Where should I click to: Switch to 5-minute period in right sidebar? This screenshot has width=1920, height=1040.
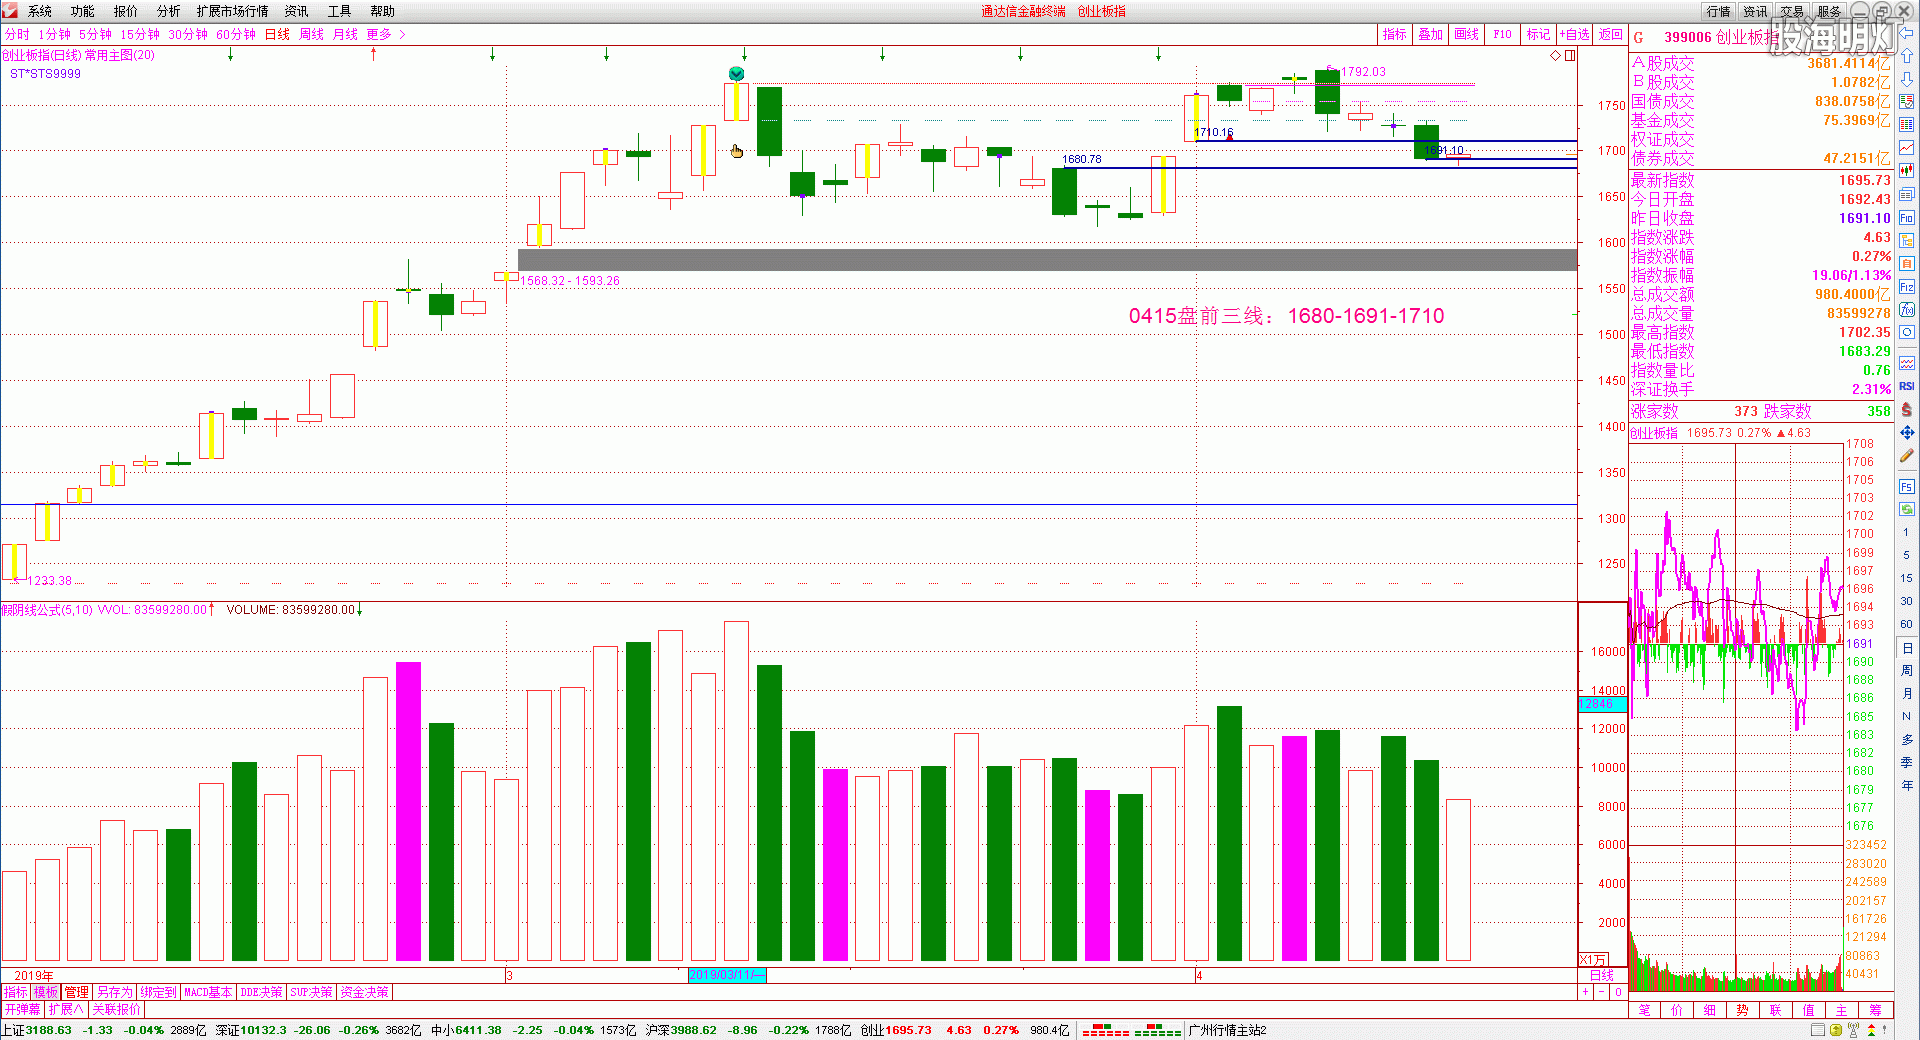pyautogui.click(x=1907, y=555)
